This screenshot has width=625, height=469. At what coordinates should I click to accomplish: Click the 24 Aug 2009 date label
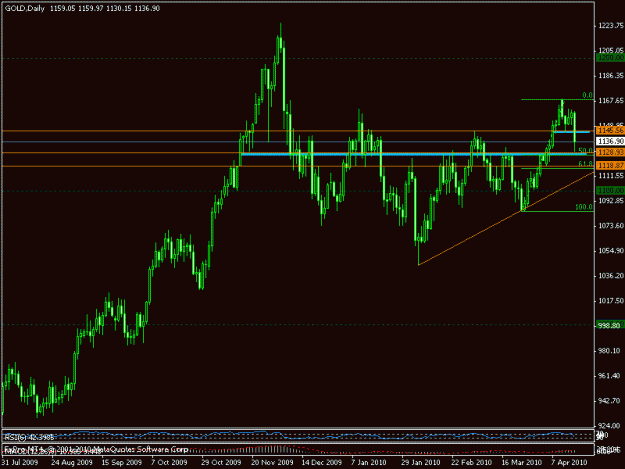[x=72, y=462]
